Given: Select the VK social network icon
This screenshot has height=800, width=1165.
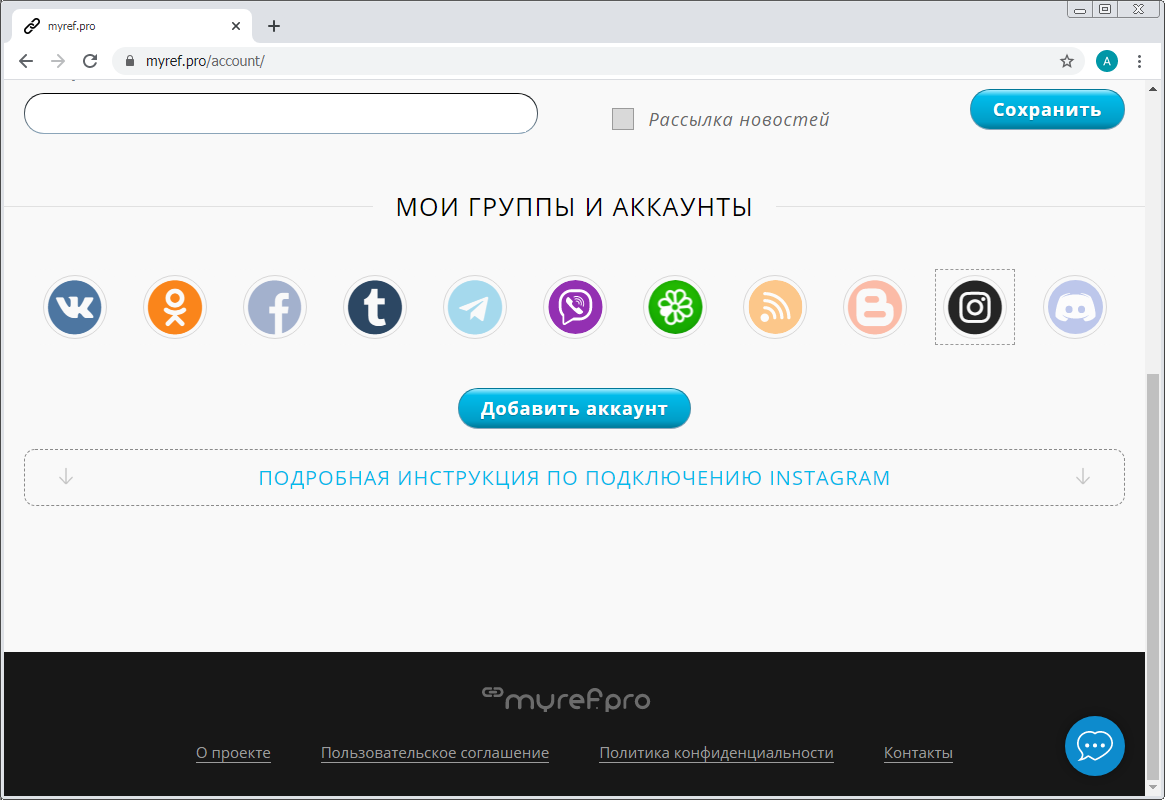Looking at the screenshot, I should [75, 307].
